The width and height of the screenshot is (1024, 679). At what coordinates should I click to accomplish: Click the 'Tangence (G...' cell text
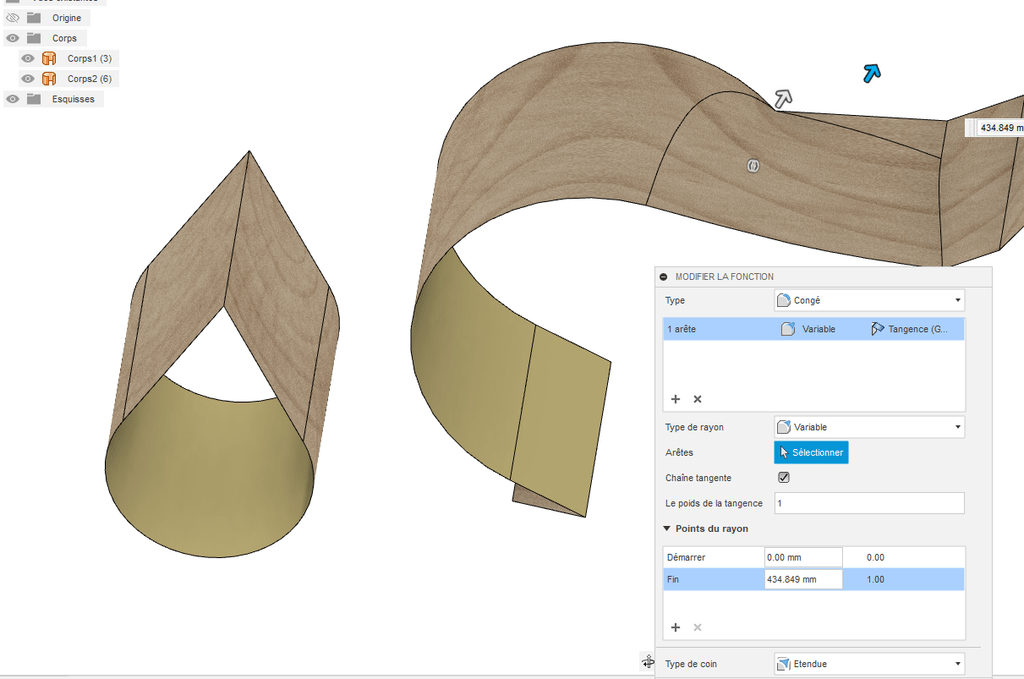coord(918,329)
